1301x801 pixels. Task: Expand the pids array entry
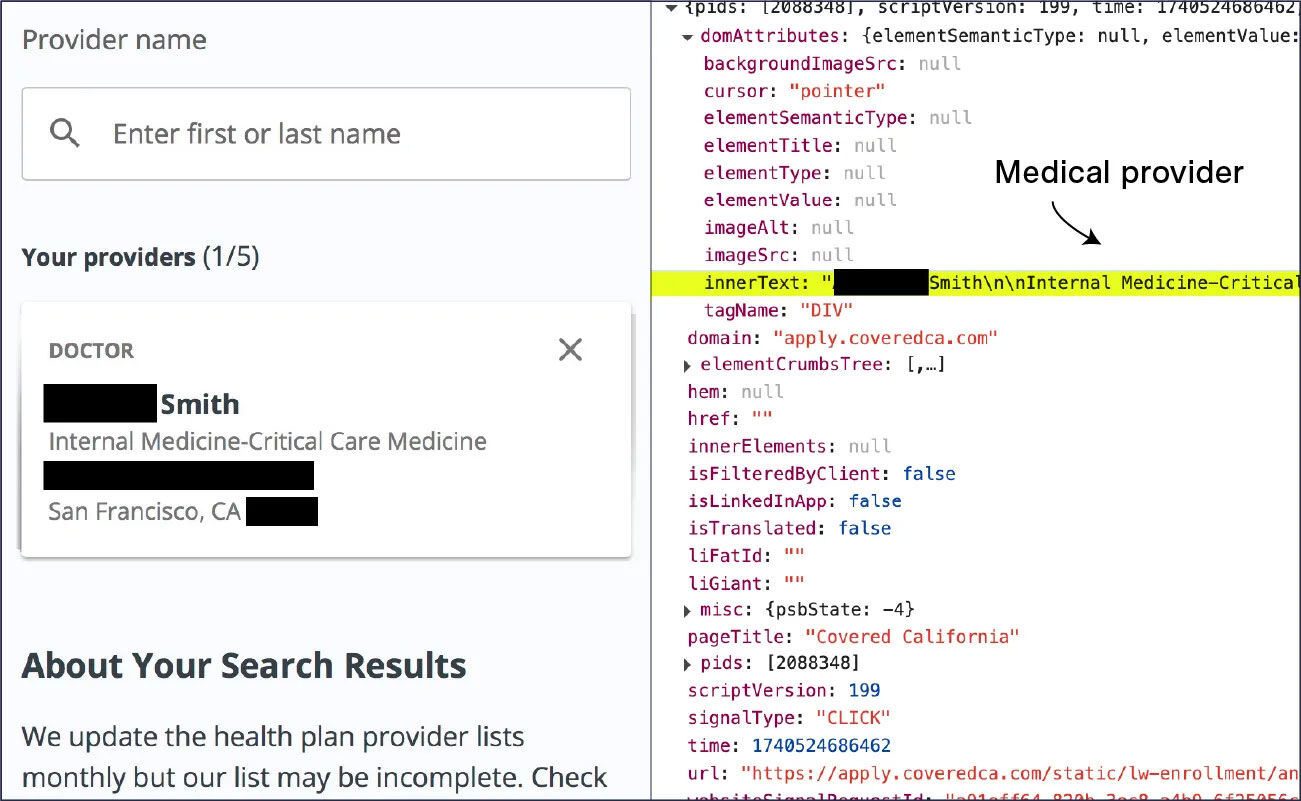tap(687, 662)
